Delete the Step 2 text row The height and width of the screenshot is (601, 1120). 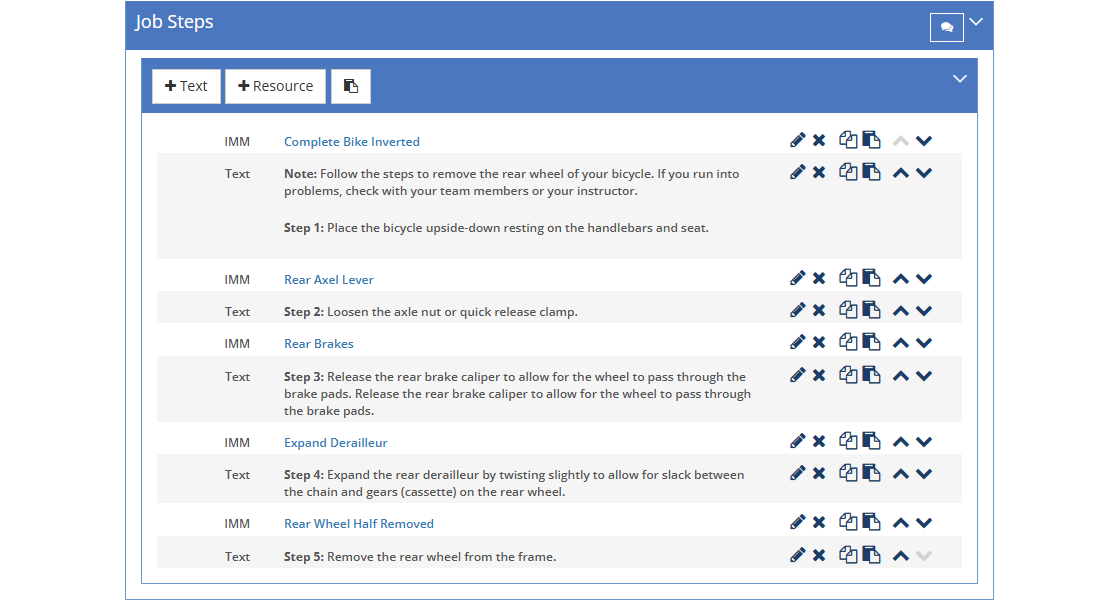pyautogui.click(x=819, y=310)
